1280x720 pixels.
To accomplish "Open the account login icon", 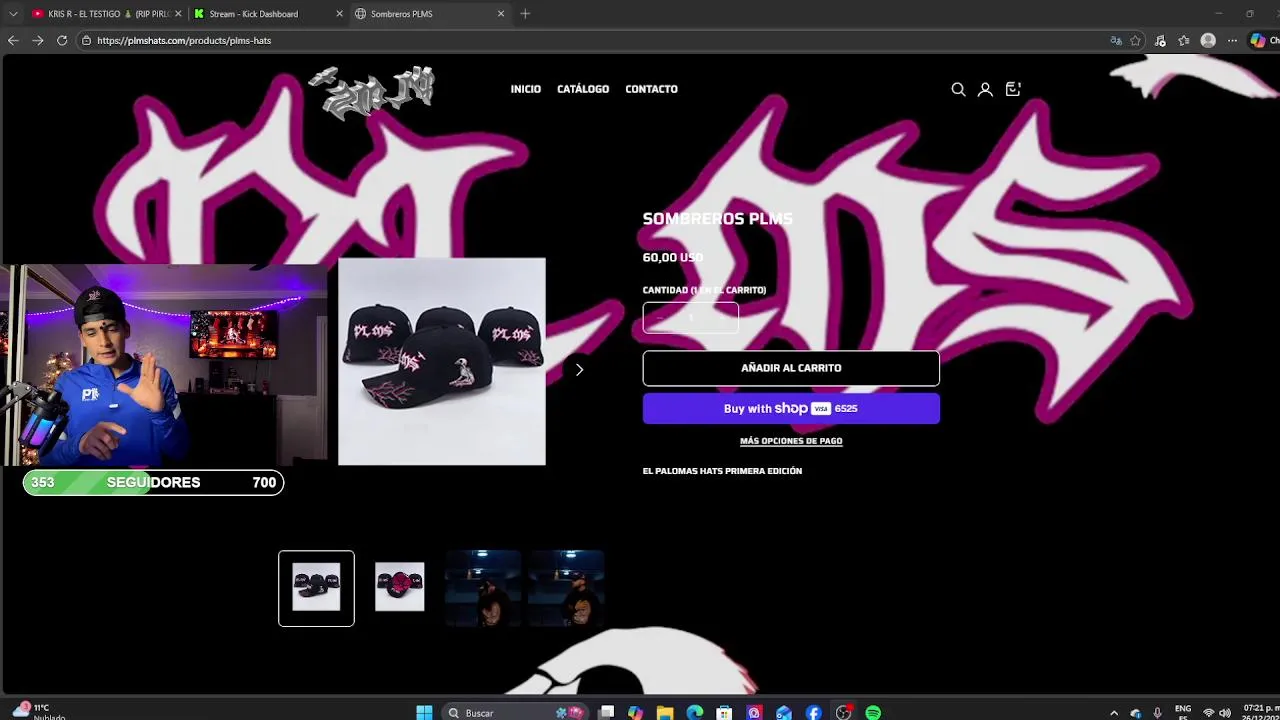I will tap(985, 89).
